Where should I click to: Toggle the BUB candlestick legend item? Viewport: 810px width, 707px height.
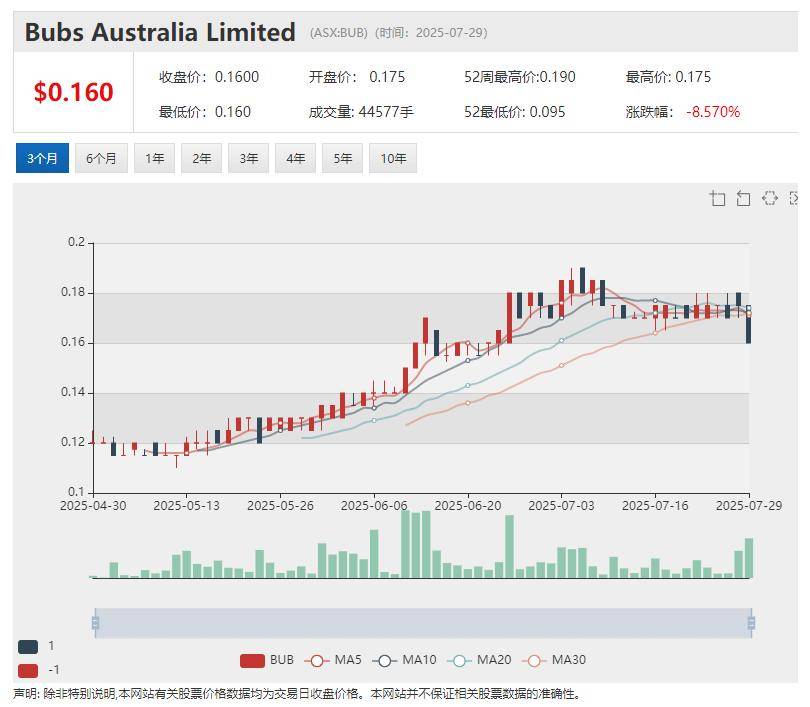coord(267,660)
